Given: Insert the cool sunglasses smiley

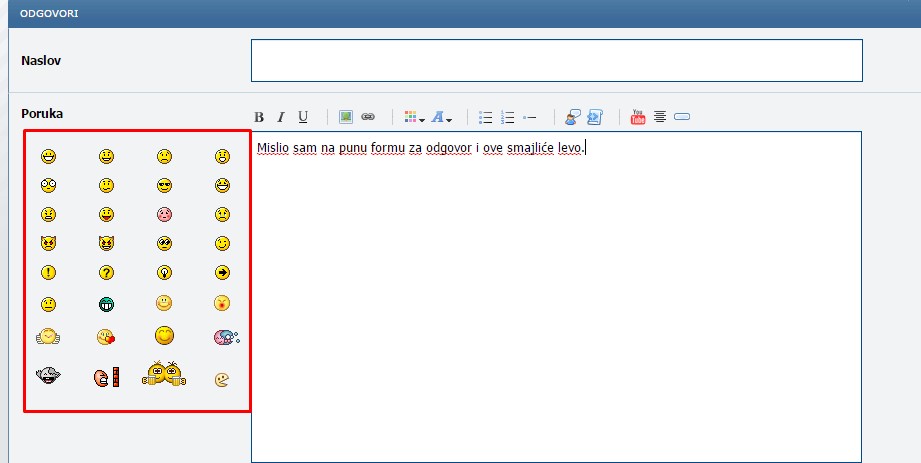Looking at the screenshot, I should [x=164, y=186].
